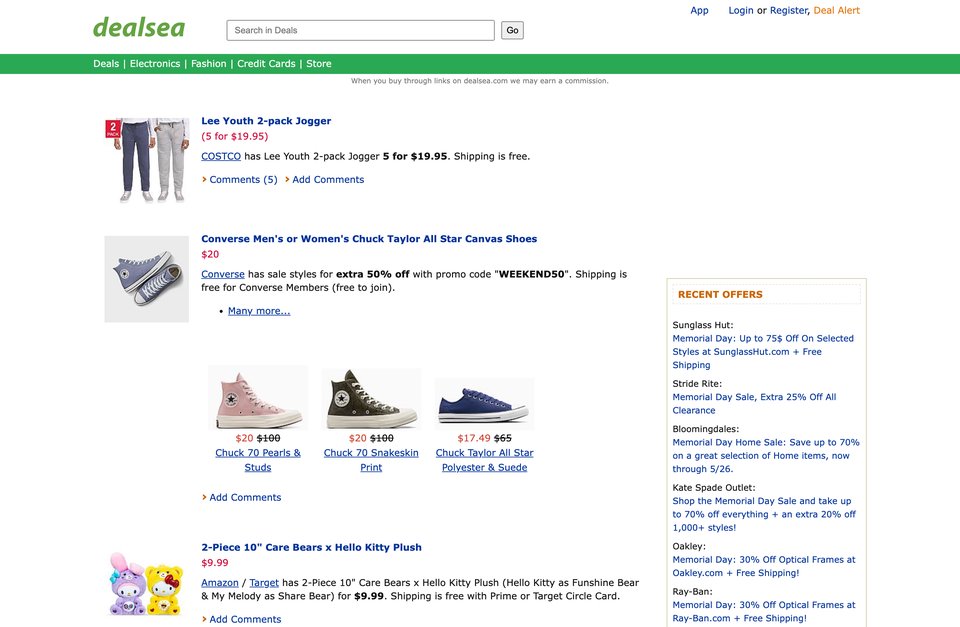Open the Kate Spade Outlet offer
Image resolution: width=960 pixels, height=627 pixels.
point(764,514)
